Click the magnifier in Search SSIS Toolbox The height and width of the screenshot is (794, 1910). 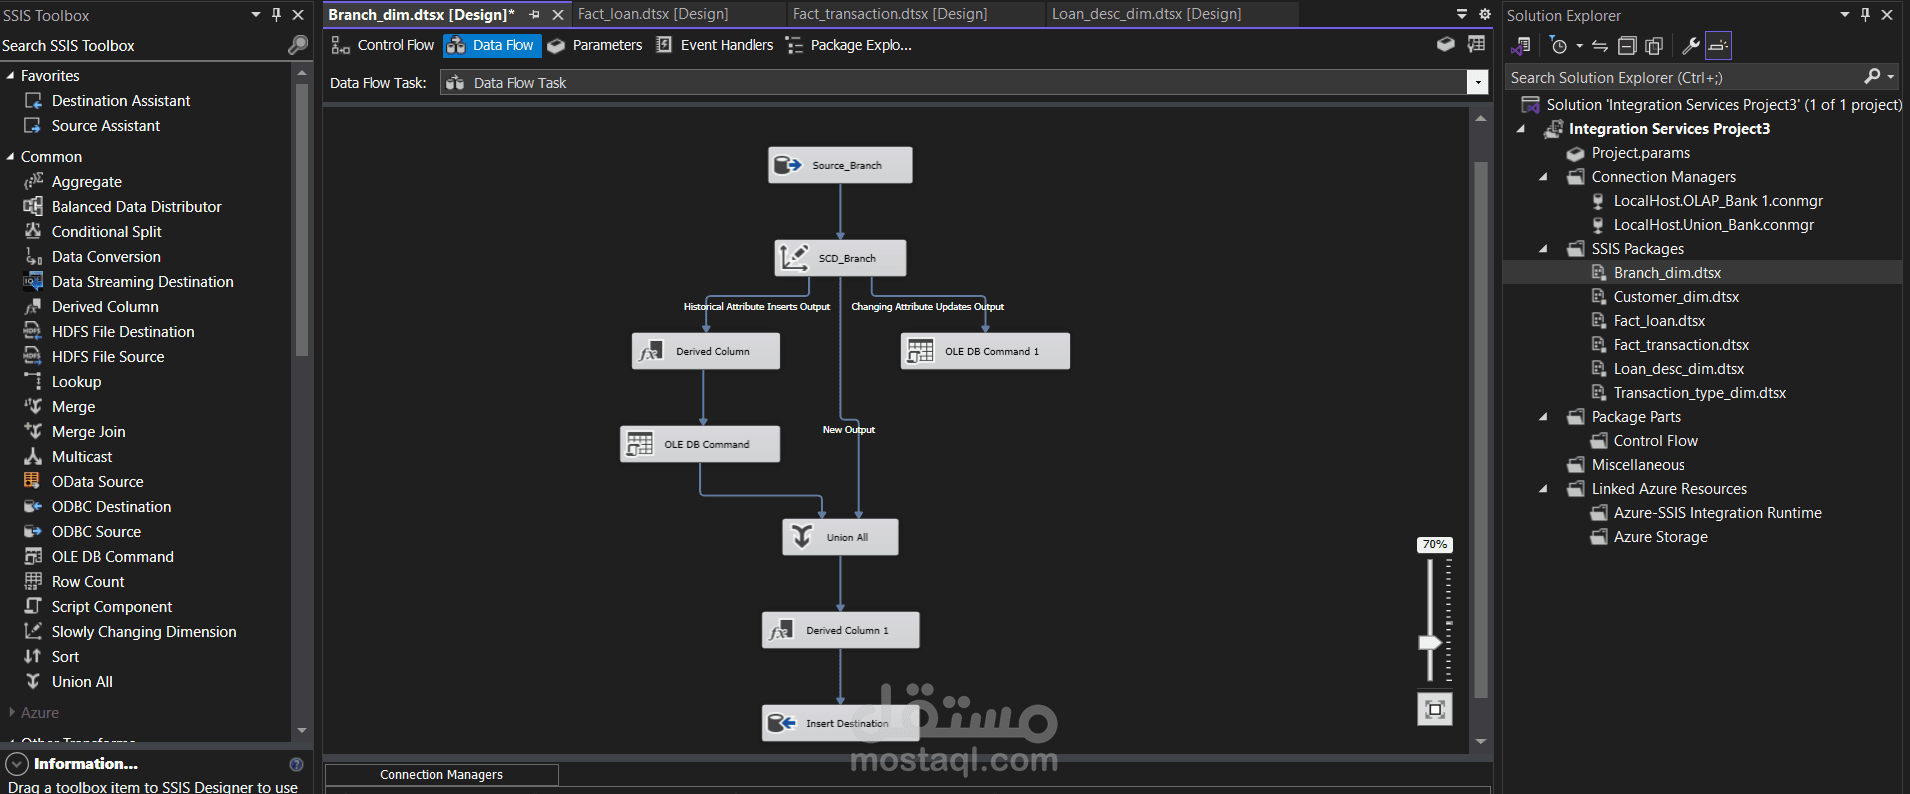click(297, 45)
